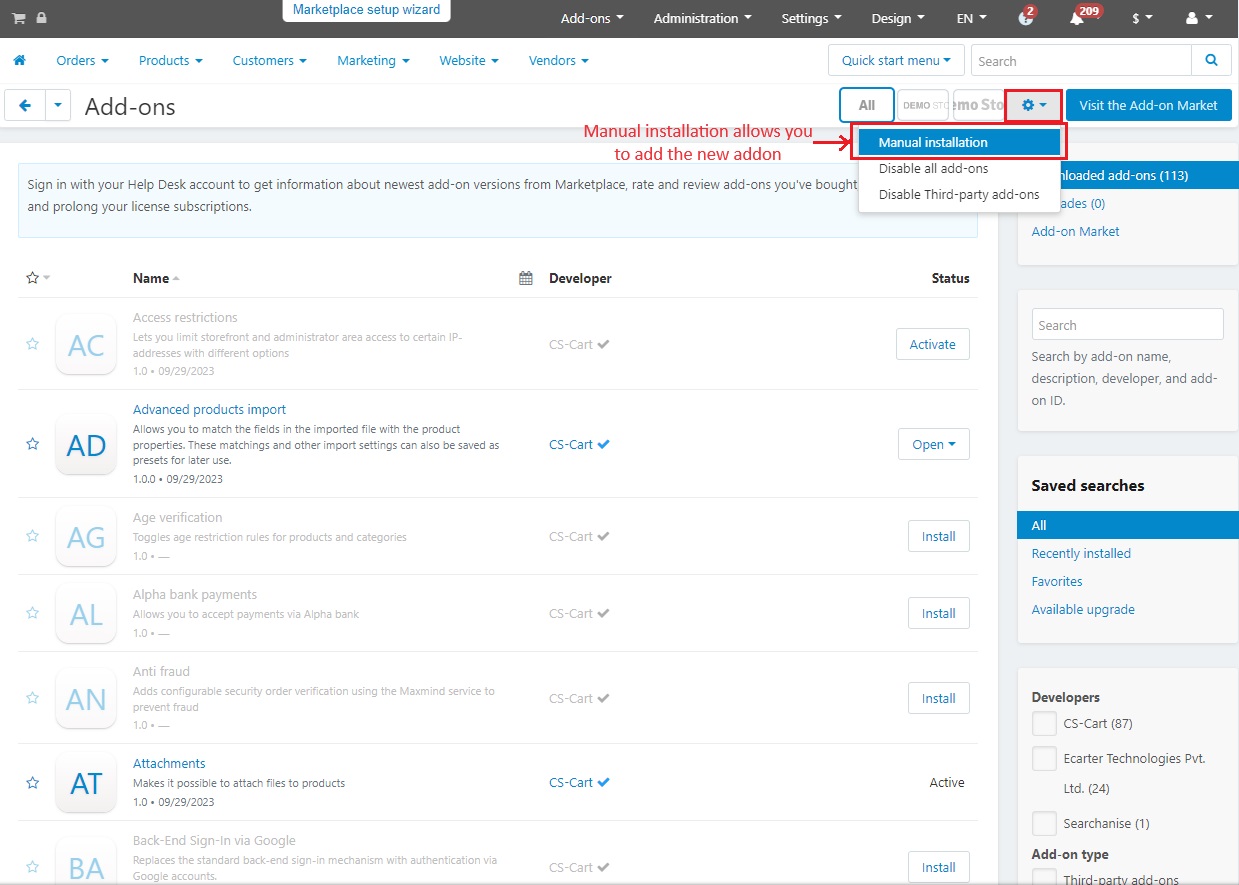Install Back-End Sign-In via Google add-on
The height and width of the screenshot is (885, 1239).
938,867
